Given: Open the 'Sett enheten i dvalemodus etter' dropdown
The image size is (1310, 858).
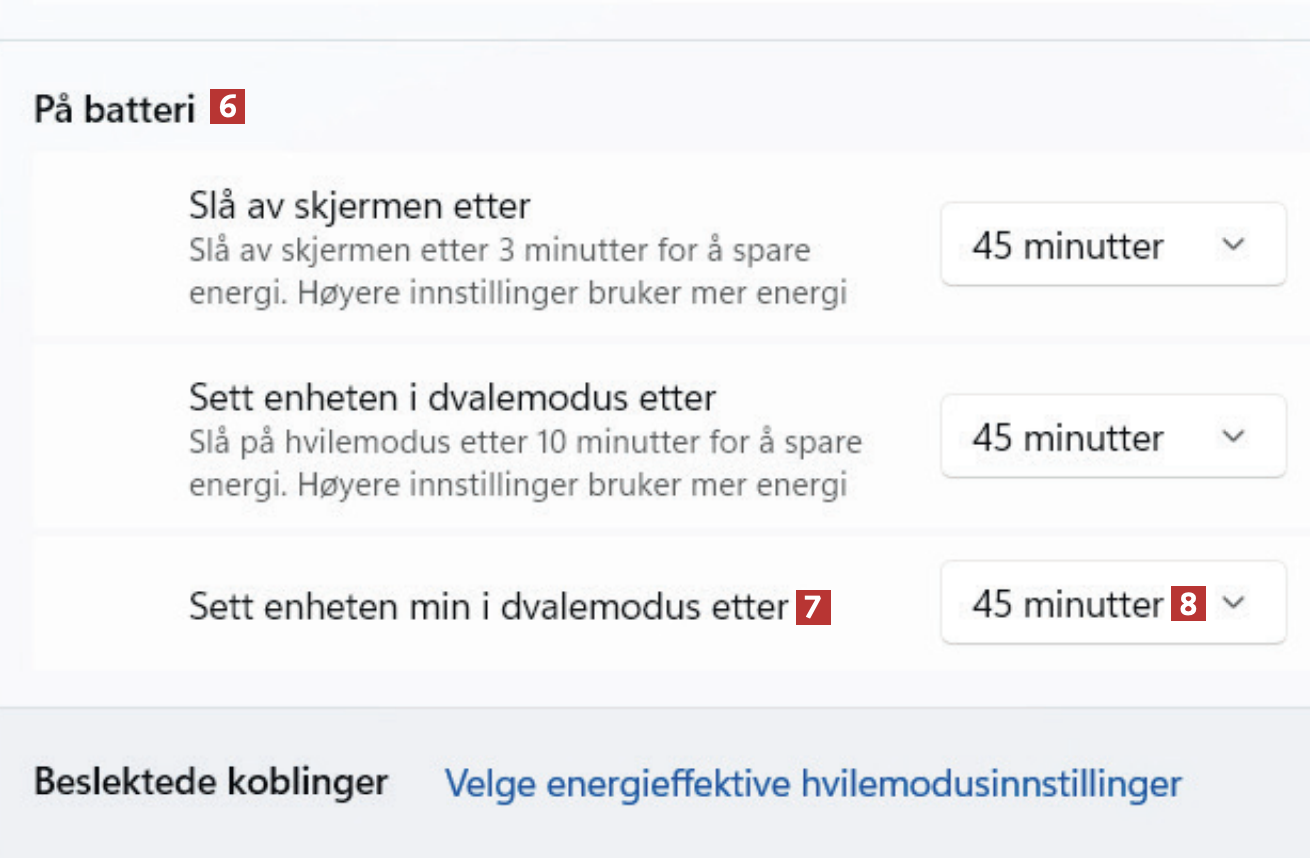Looking at the screenshot, I should click(x=1112, y=437).
